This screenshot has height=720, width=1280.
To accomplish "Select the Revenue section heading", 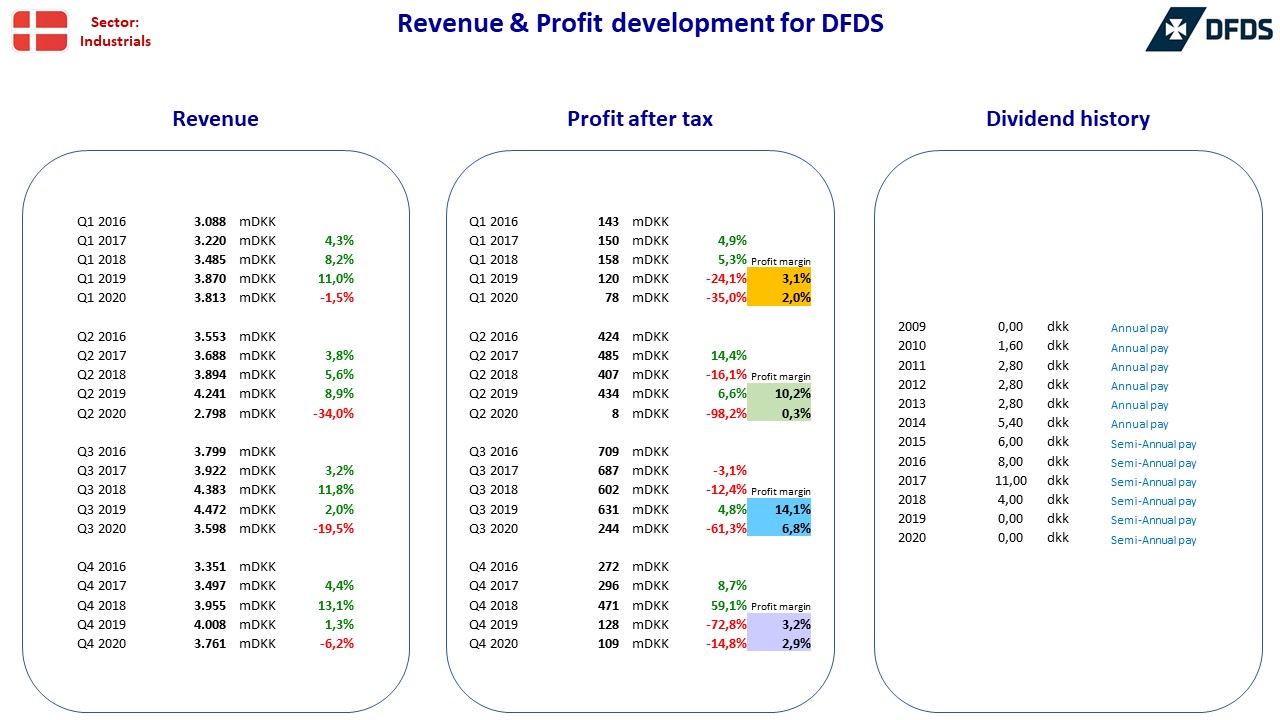I will pos(215,119).
